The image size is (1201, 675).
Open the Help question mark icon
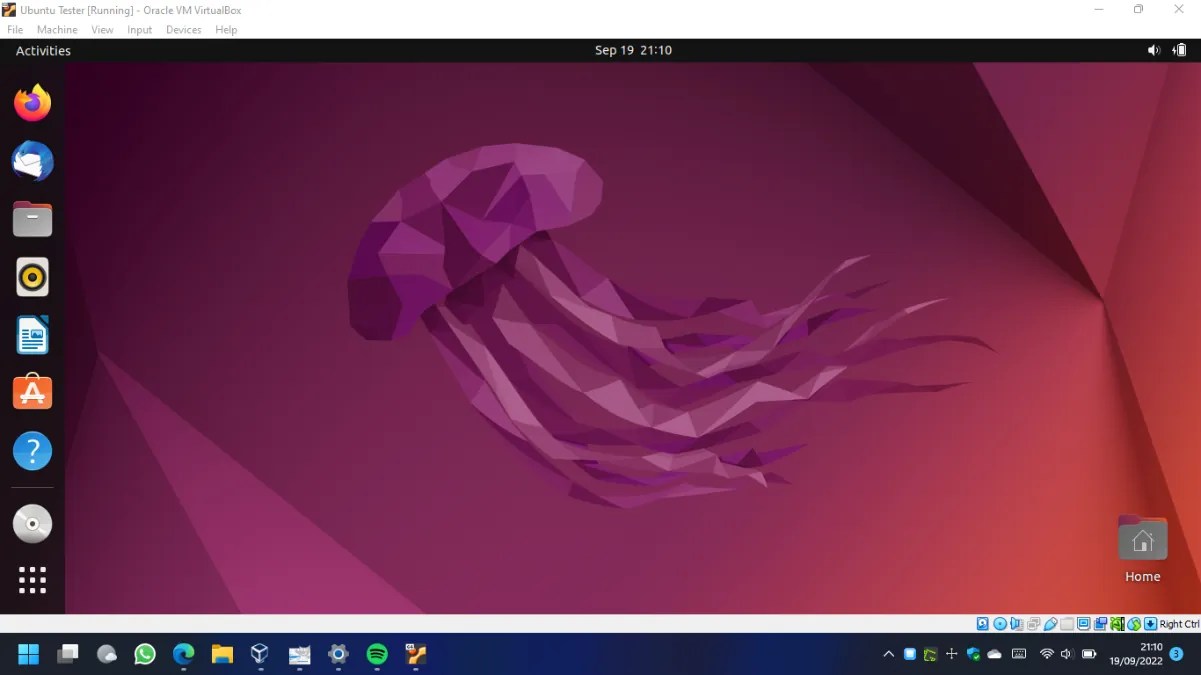[32, 451]
